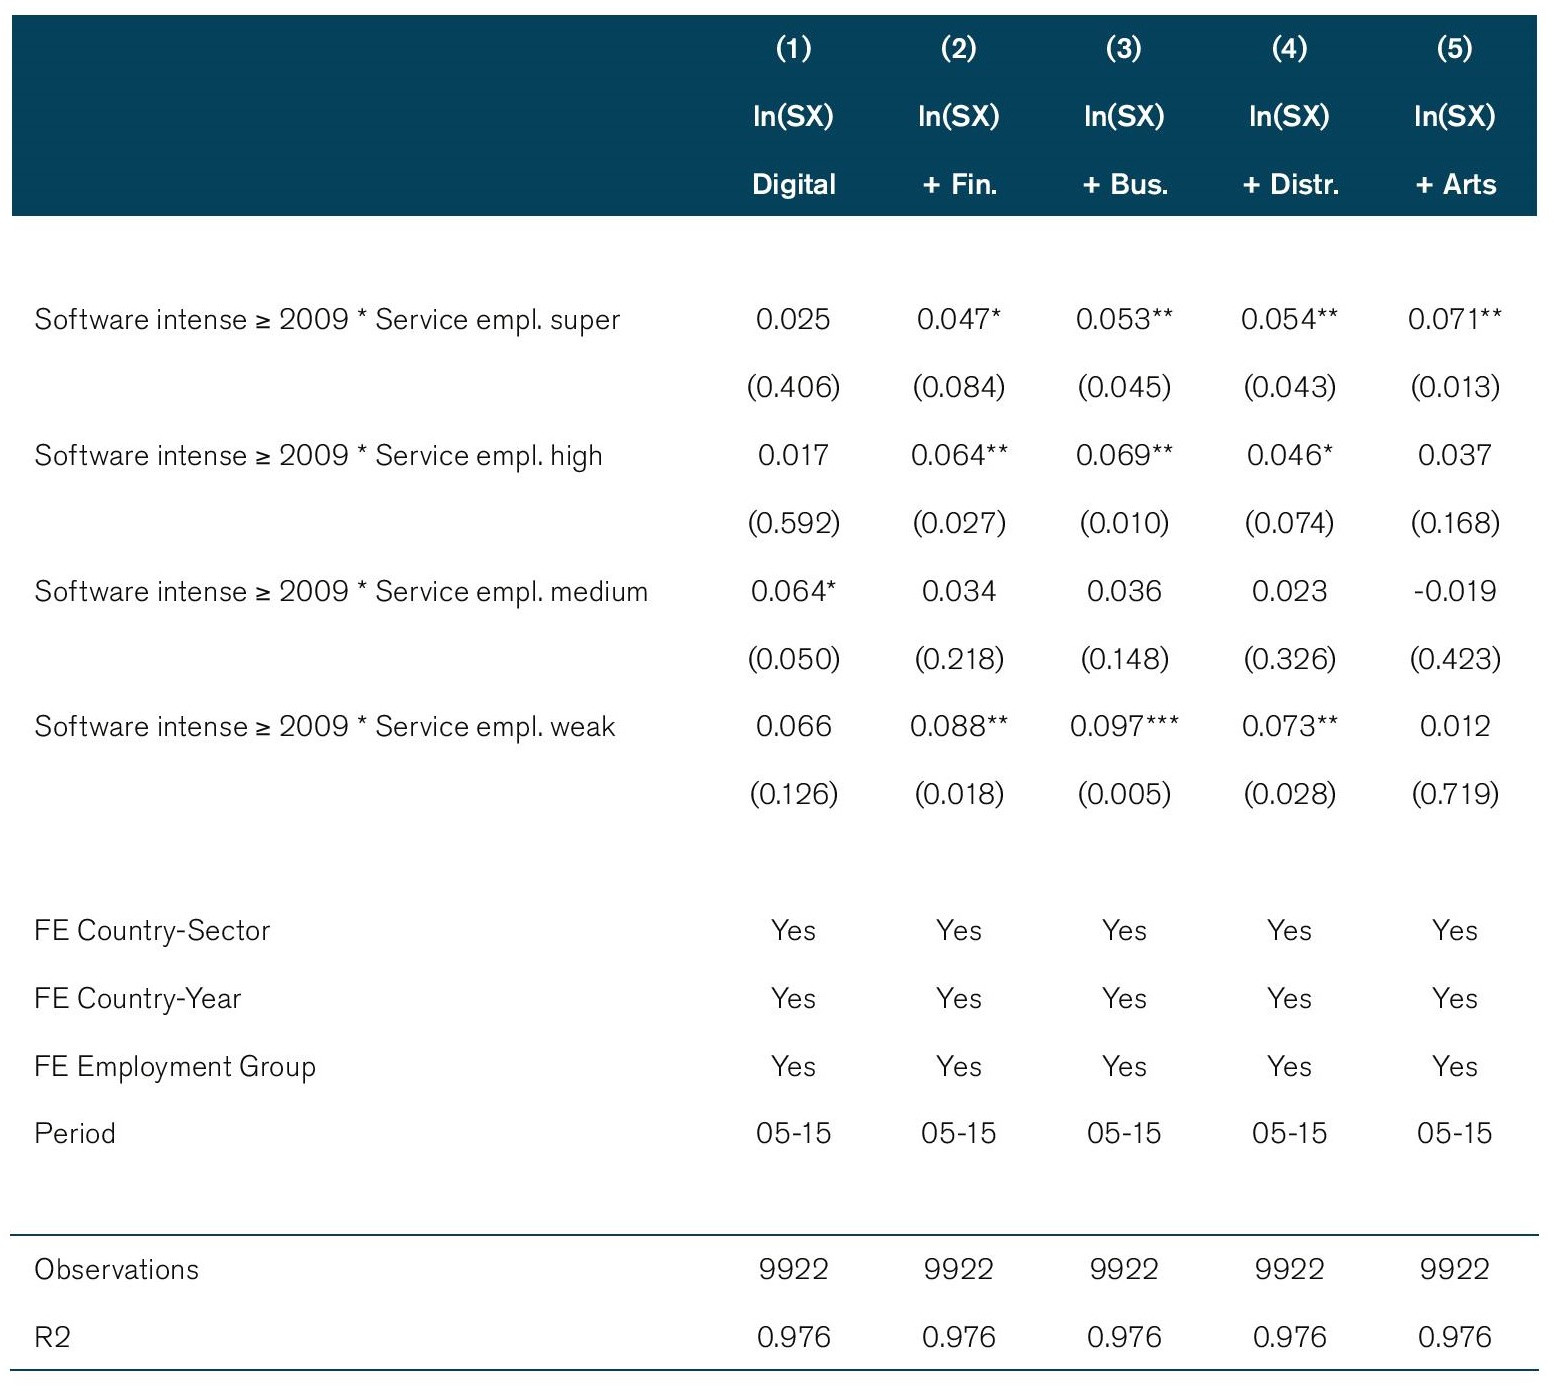Click the "Service empl. medium" row label
1554x1391 pixels.
click(x=341, y=592)
